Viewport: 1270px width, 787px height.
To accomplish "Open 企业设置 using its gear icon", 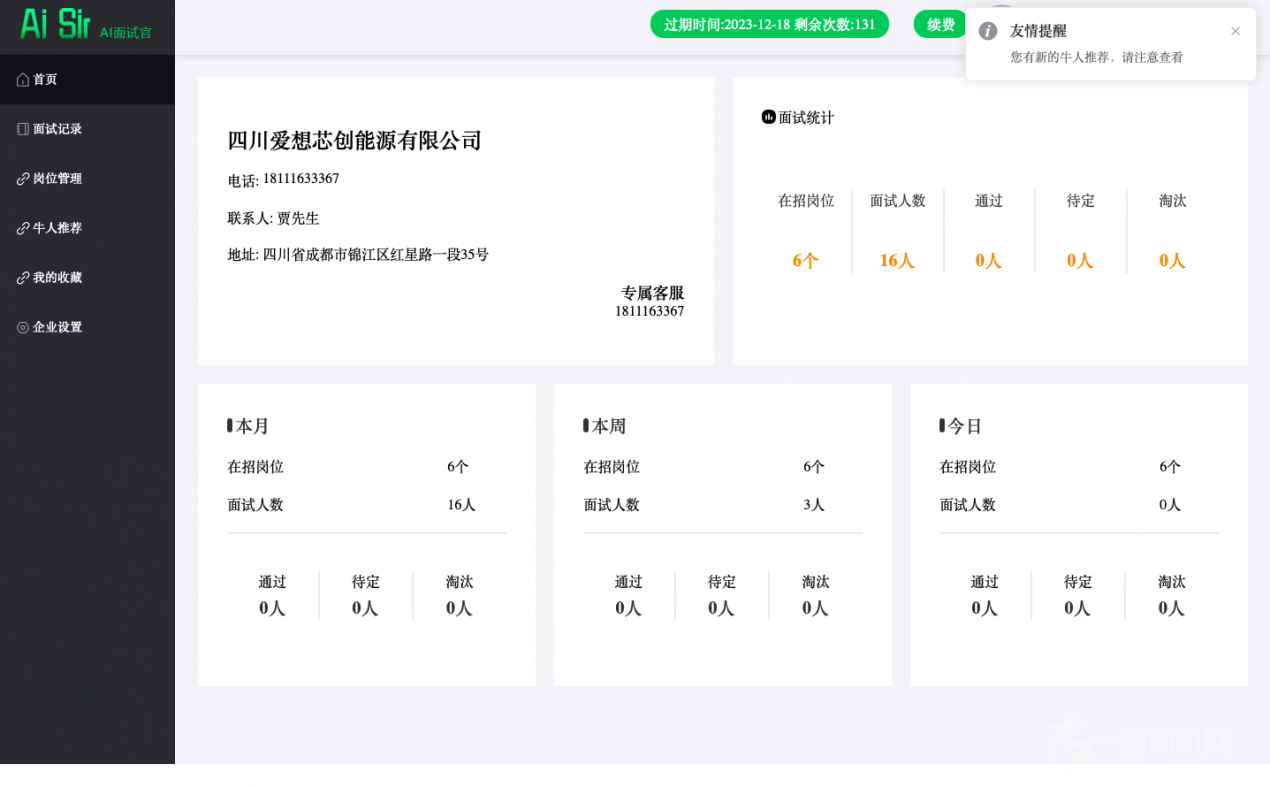I will [x=23, y=327].
